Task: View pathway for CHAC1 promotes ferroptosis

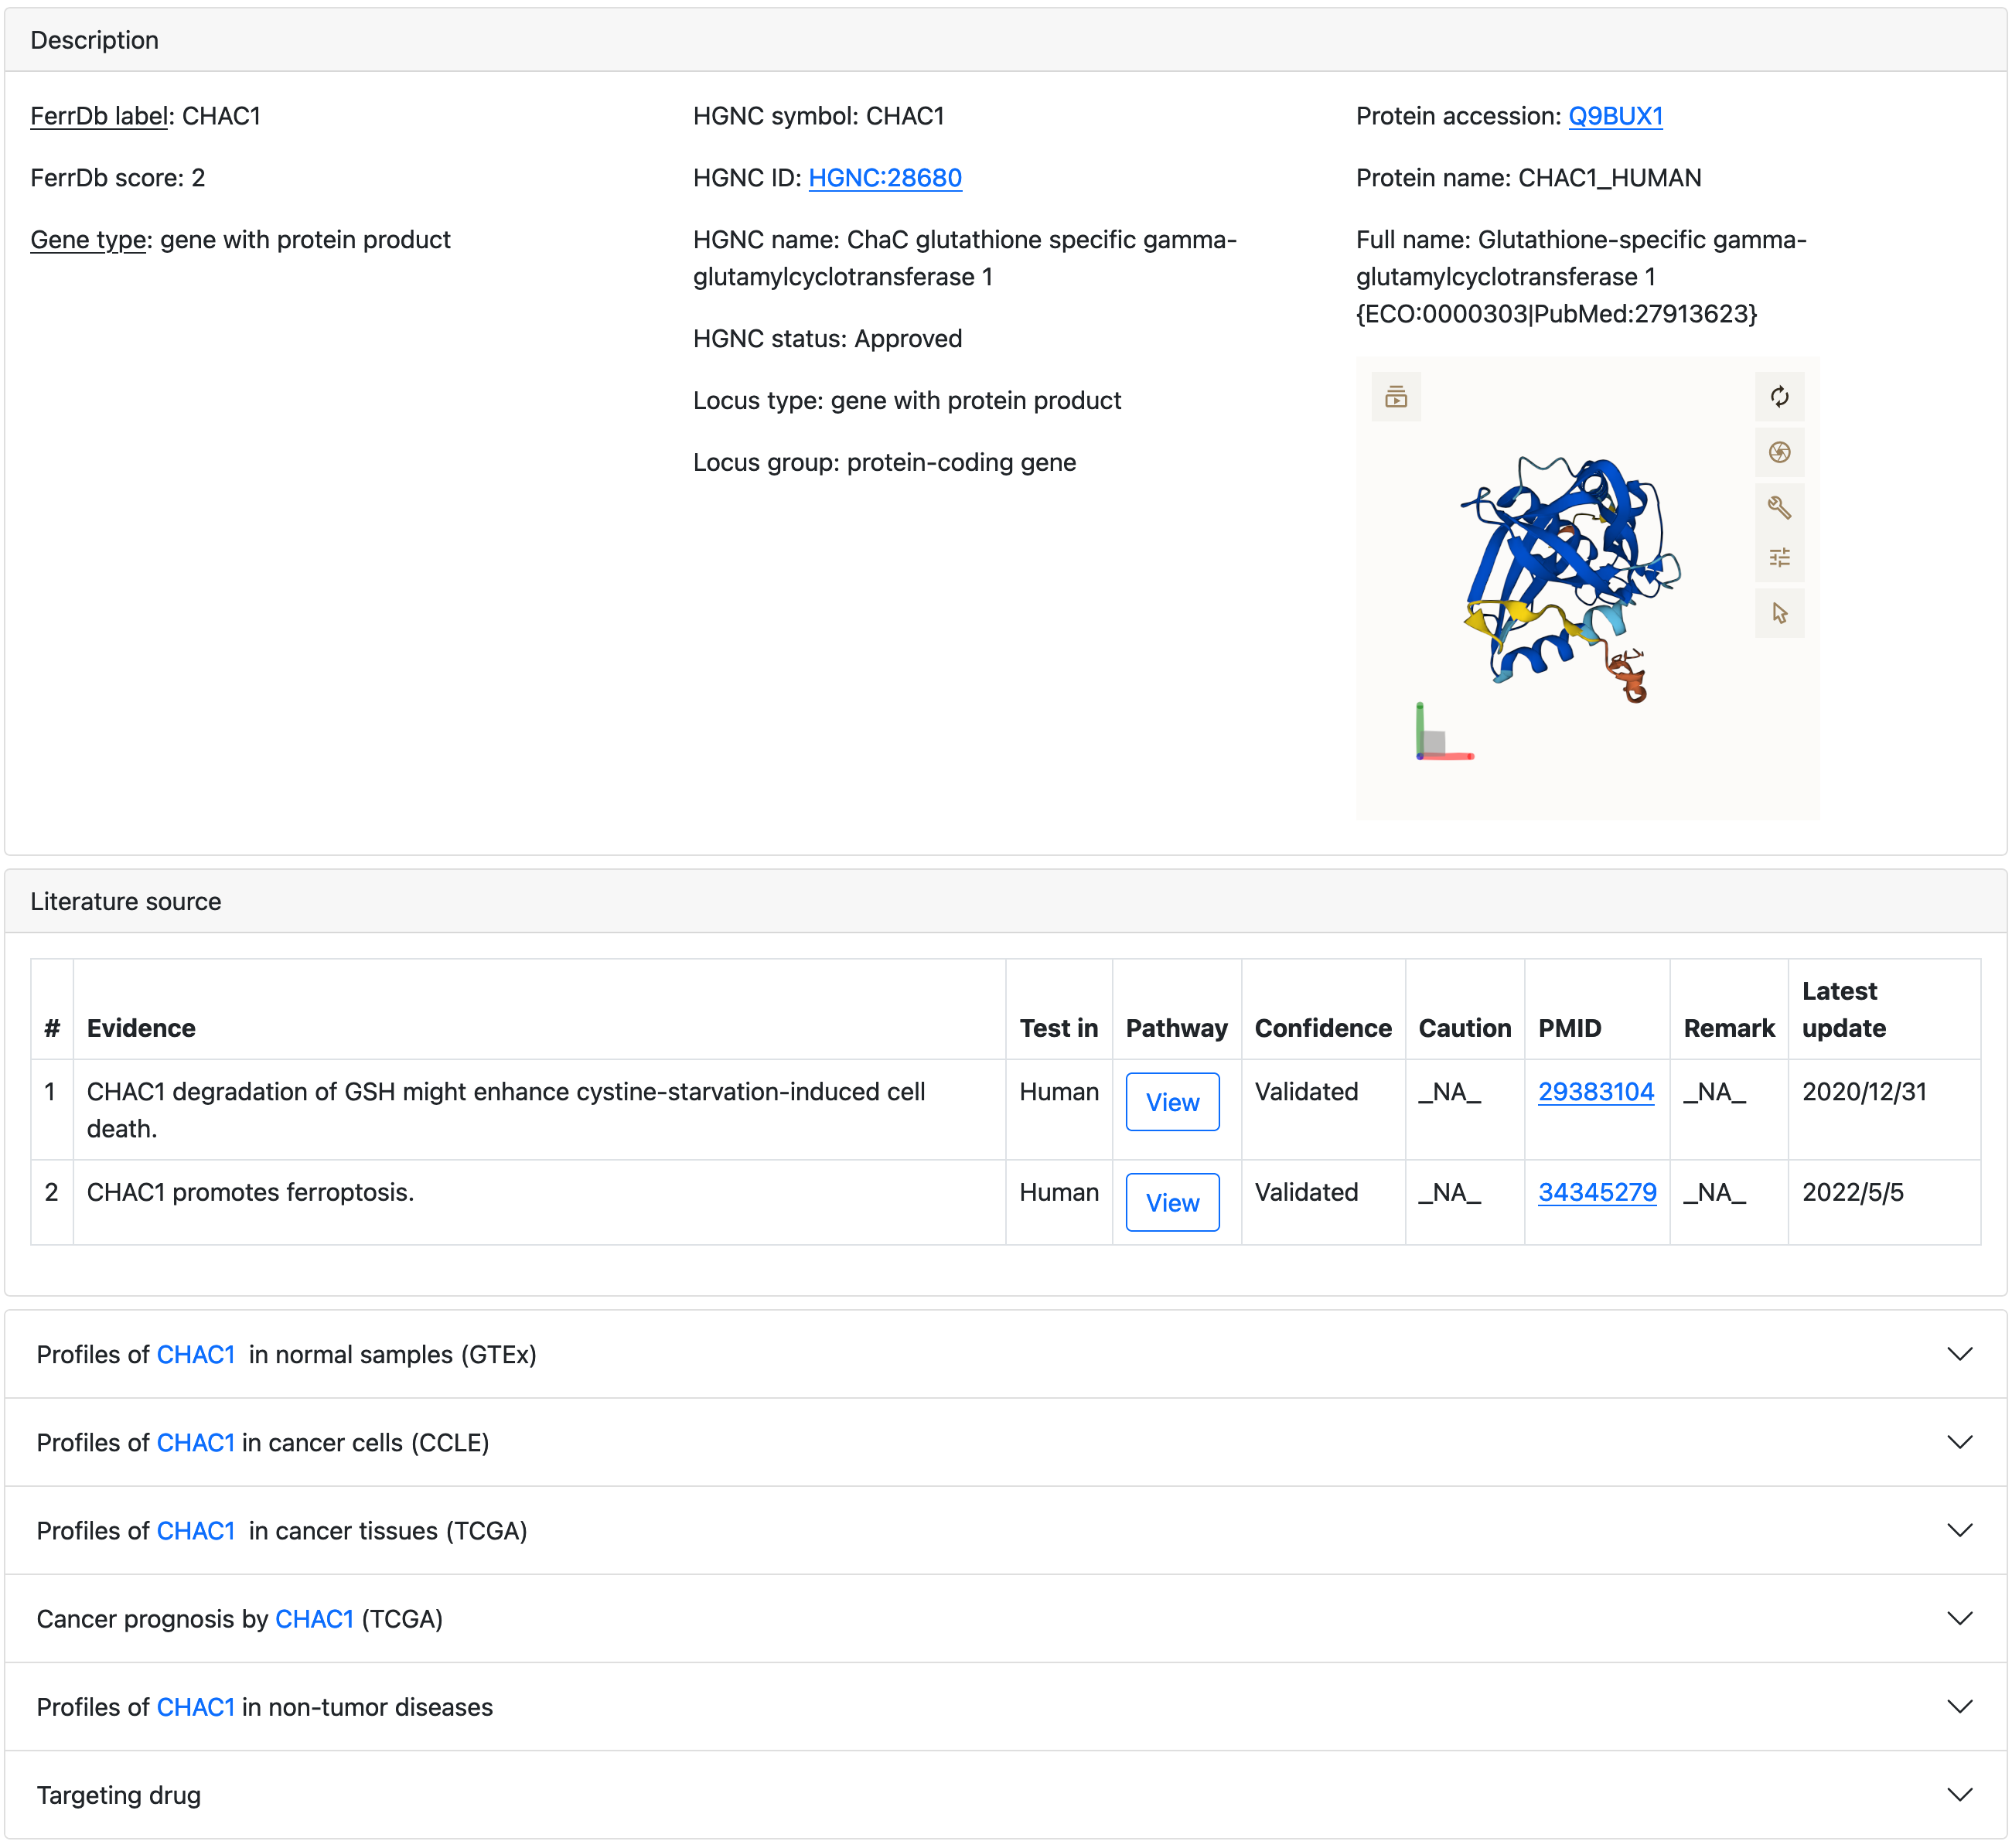Action: click(1172, 1202)
